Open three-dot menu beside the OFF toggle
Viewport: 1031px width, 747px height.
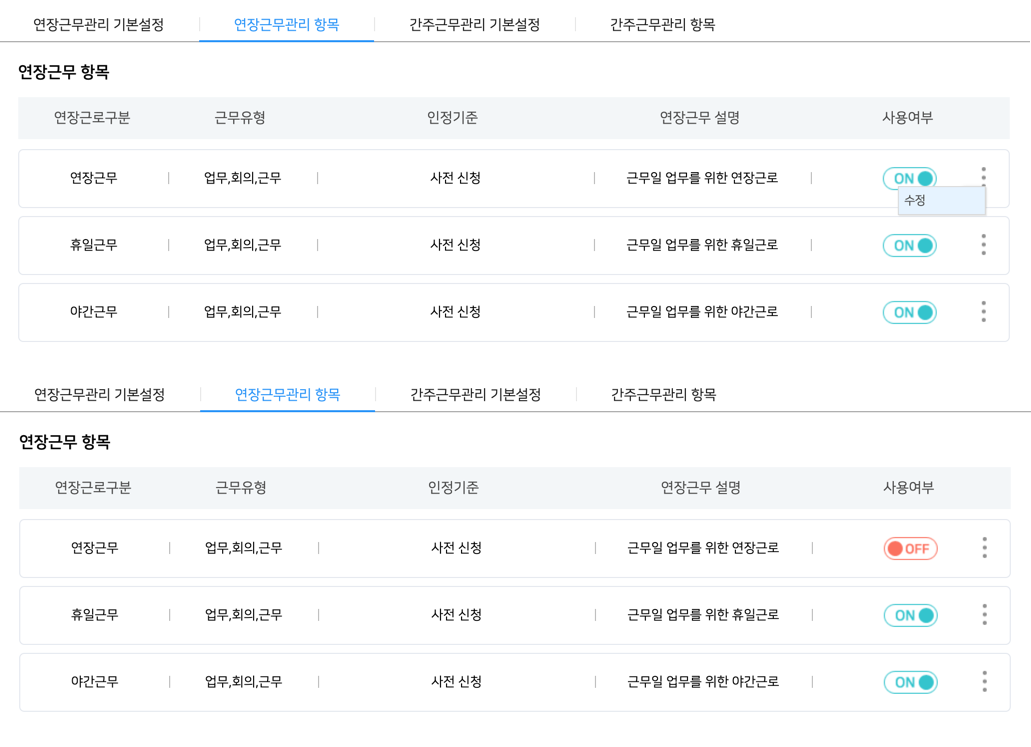coord(984,548)
